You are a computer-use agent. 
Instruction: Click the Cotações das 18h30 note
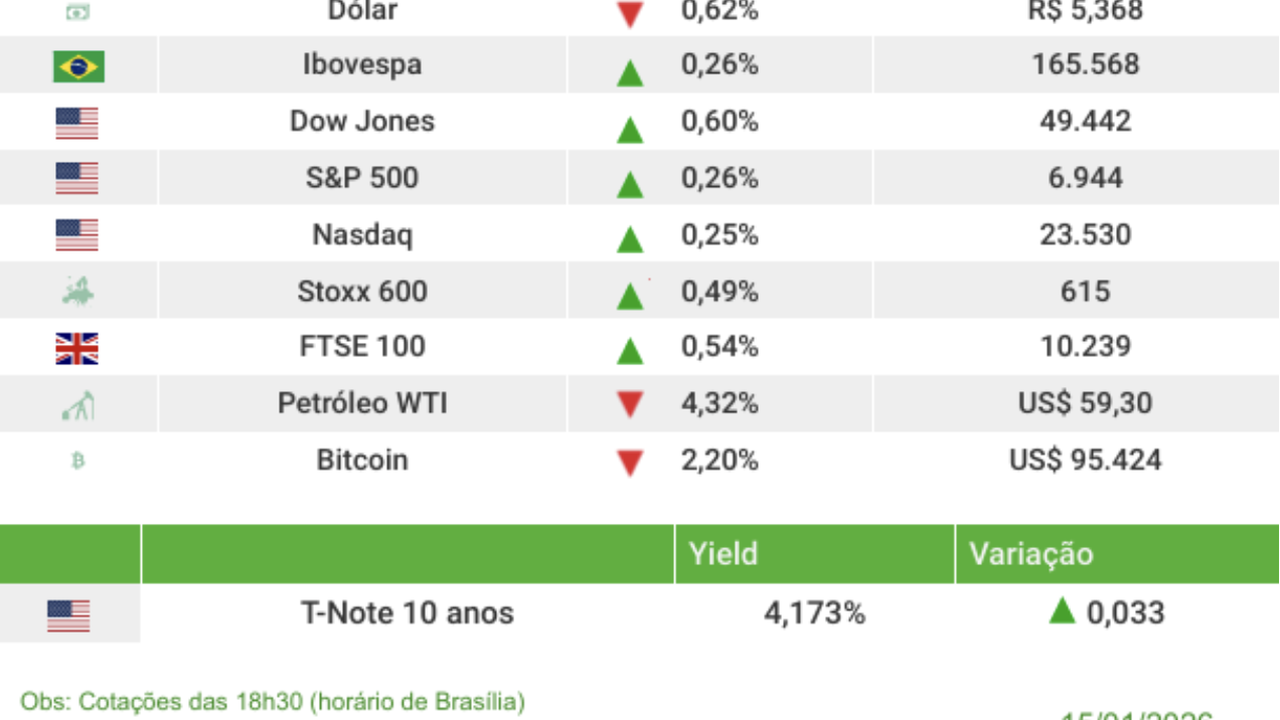pos(272,702)
